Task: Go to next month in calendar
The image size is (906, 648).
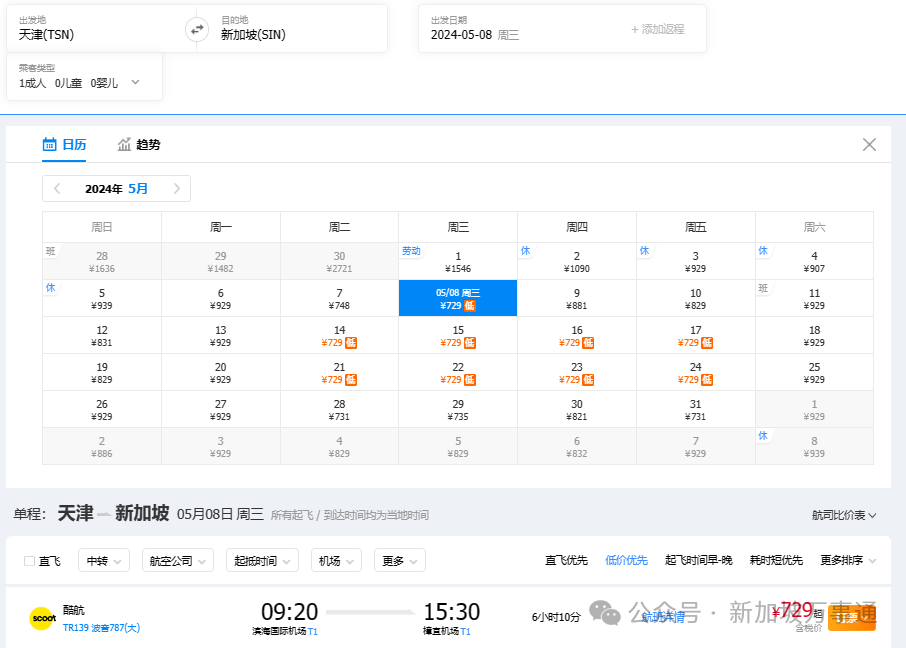Action: tap(177, 188)
